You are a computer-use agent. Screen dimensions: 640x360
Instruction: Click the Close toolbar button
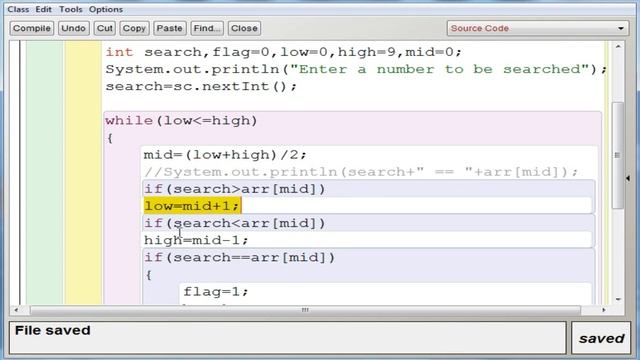pos(244,28)
